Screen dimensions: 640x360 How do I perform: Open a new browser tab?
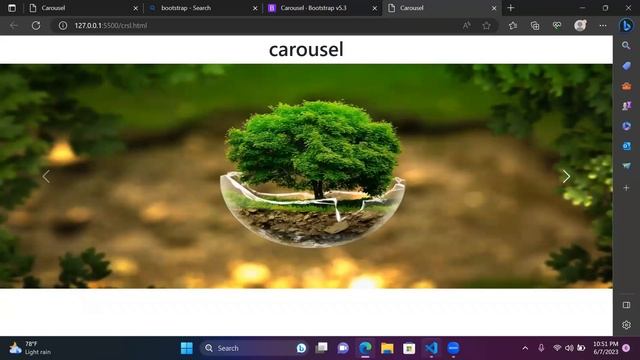coord(511,8)
